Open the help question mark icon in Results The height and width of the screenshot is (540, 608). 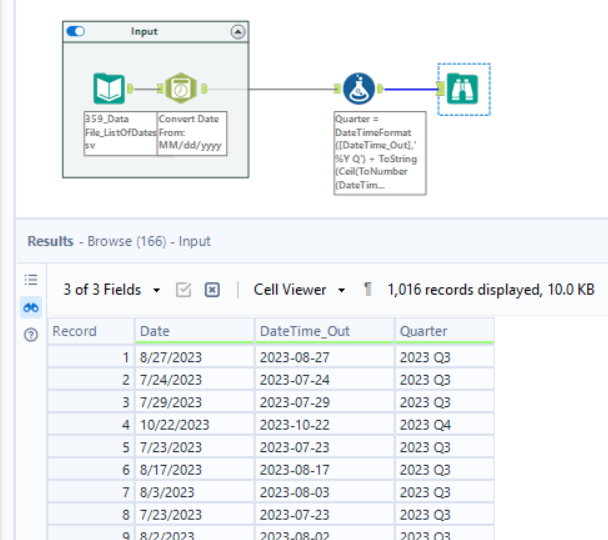point(31,334)
